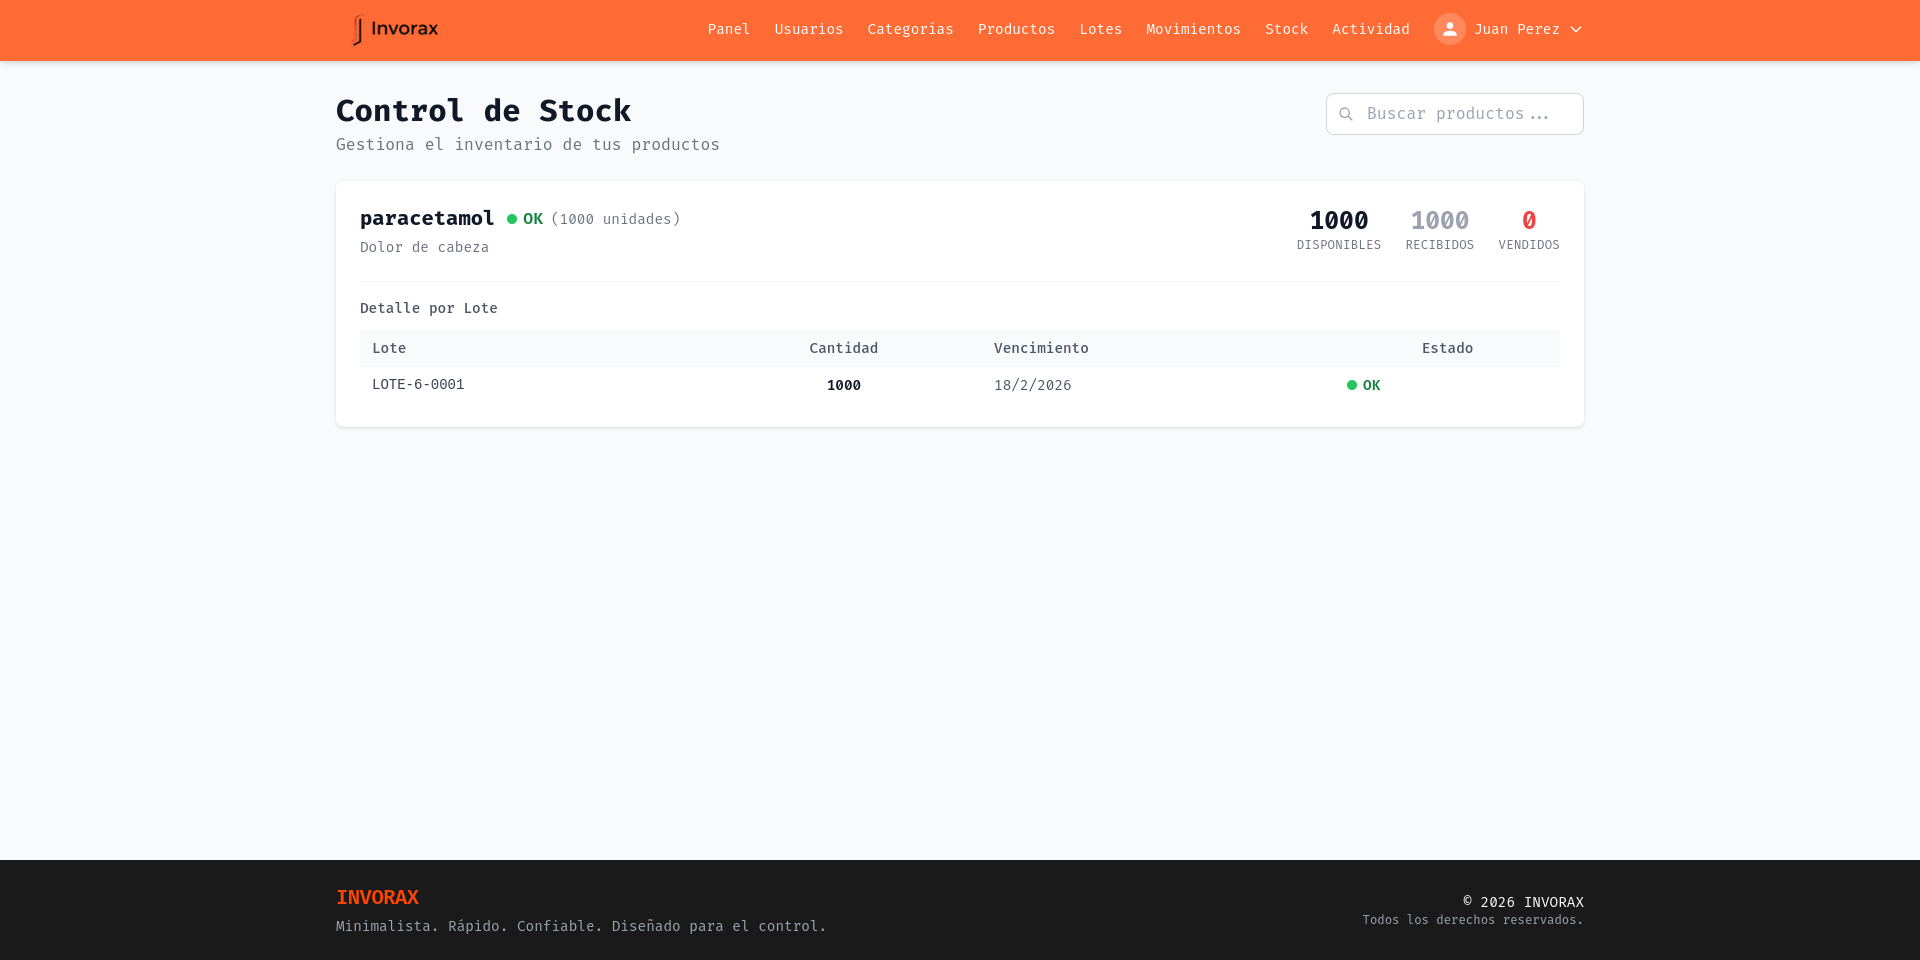Click the green OK status dot beside paracetamol
This screenshot has height=960, width=1920.
point(511,217)
